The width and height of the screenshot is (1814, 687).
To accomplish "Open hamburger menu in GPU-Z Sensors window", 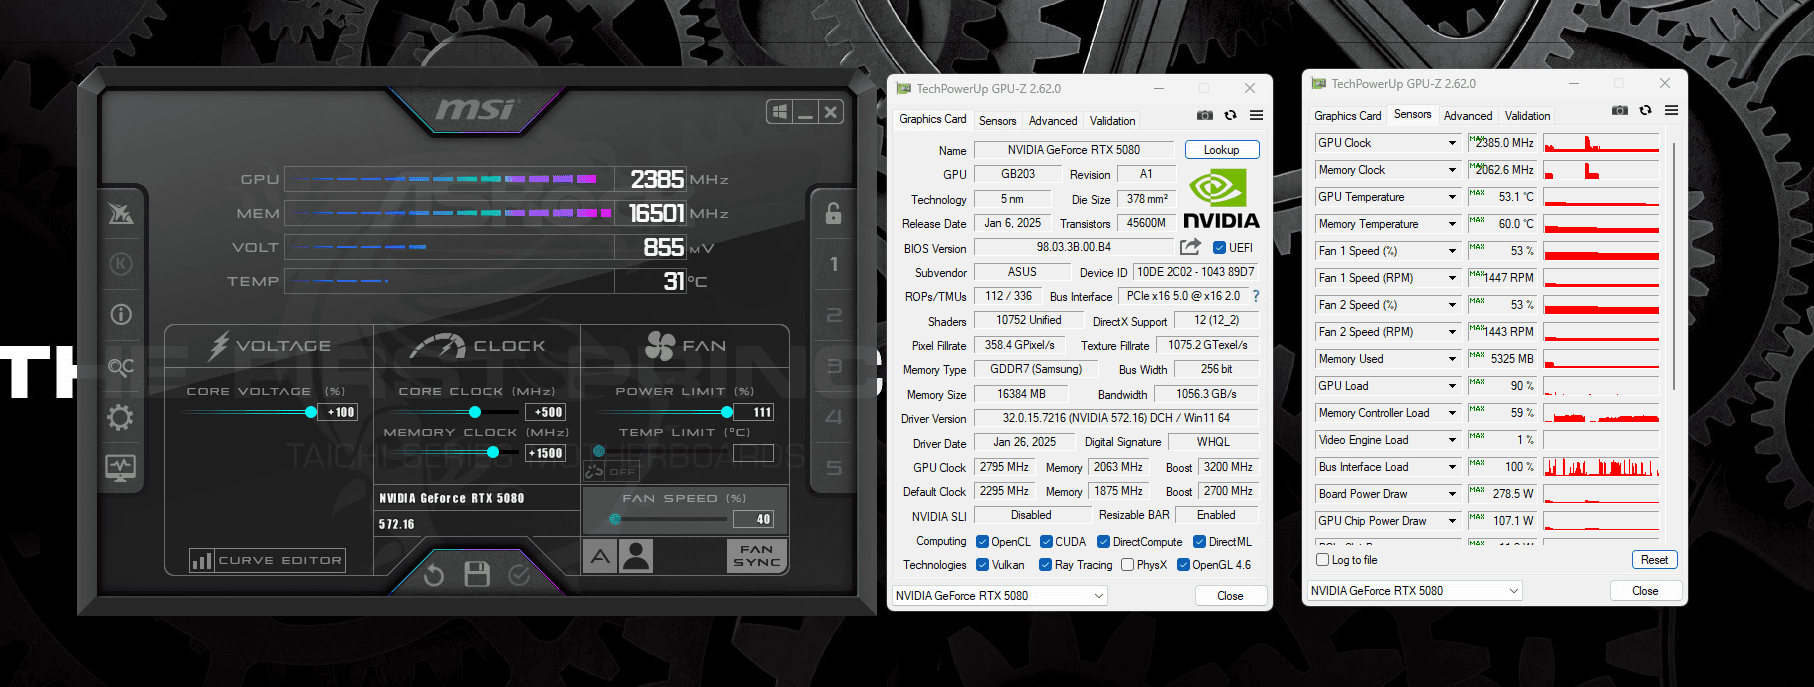I will tap(1671, 110).
